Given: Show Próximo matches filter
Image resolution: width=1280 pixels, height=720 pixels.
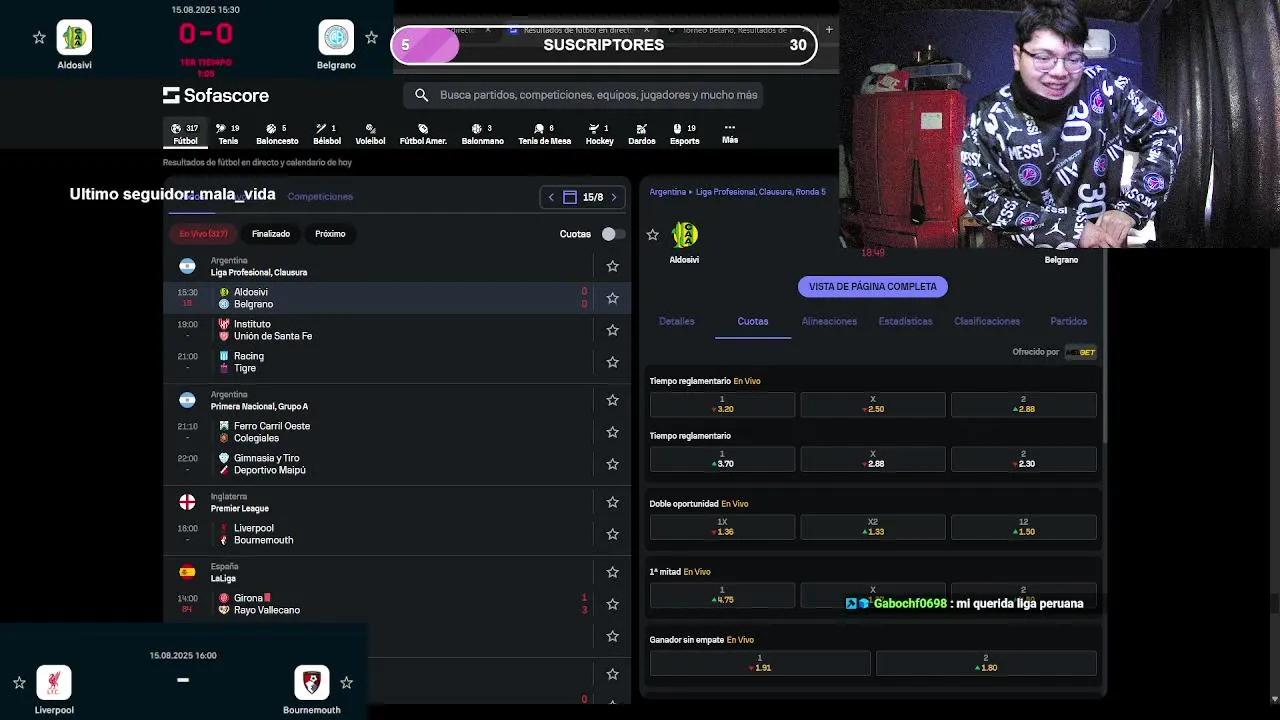Looking at the screenshot, I should tap(330, 234).
